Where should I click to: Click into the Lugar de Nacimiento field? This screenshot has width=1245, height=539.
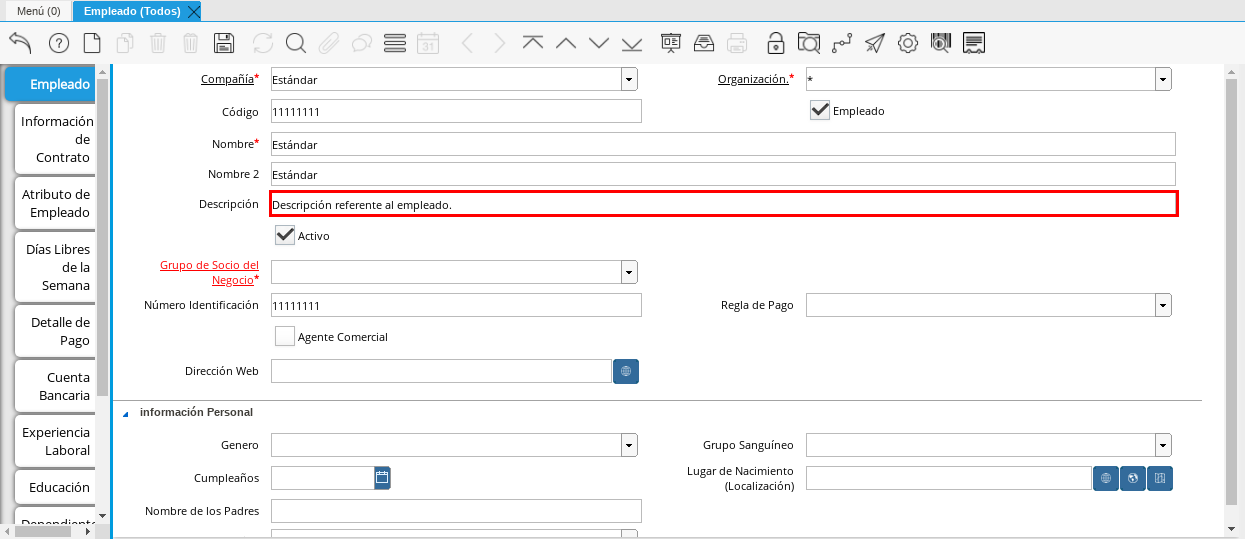pos(949,478)
